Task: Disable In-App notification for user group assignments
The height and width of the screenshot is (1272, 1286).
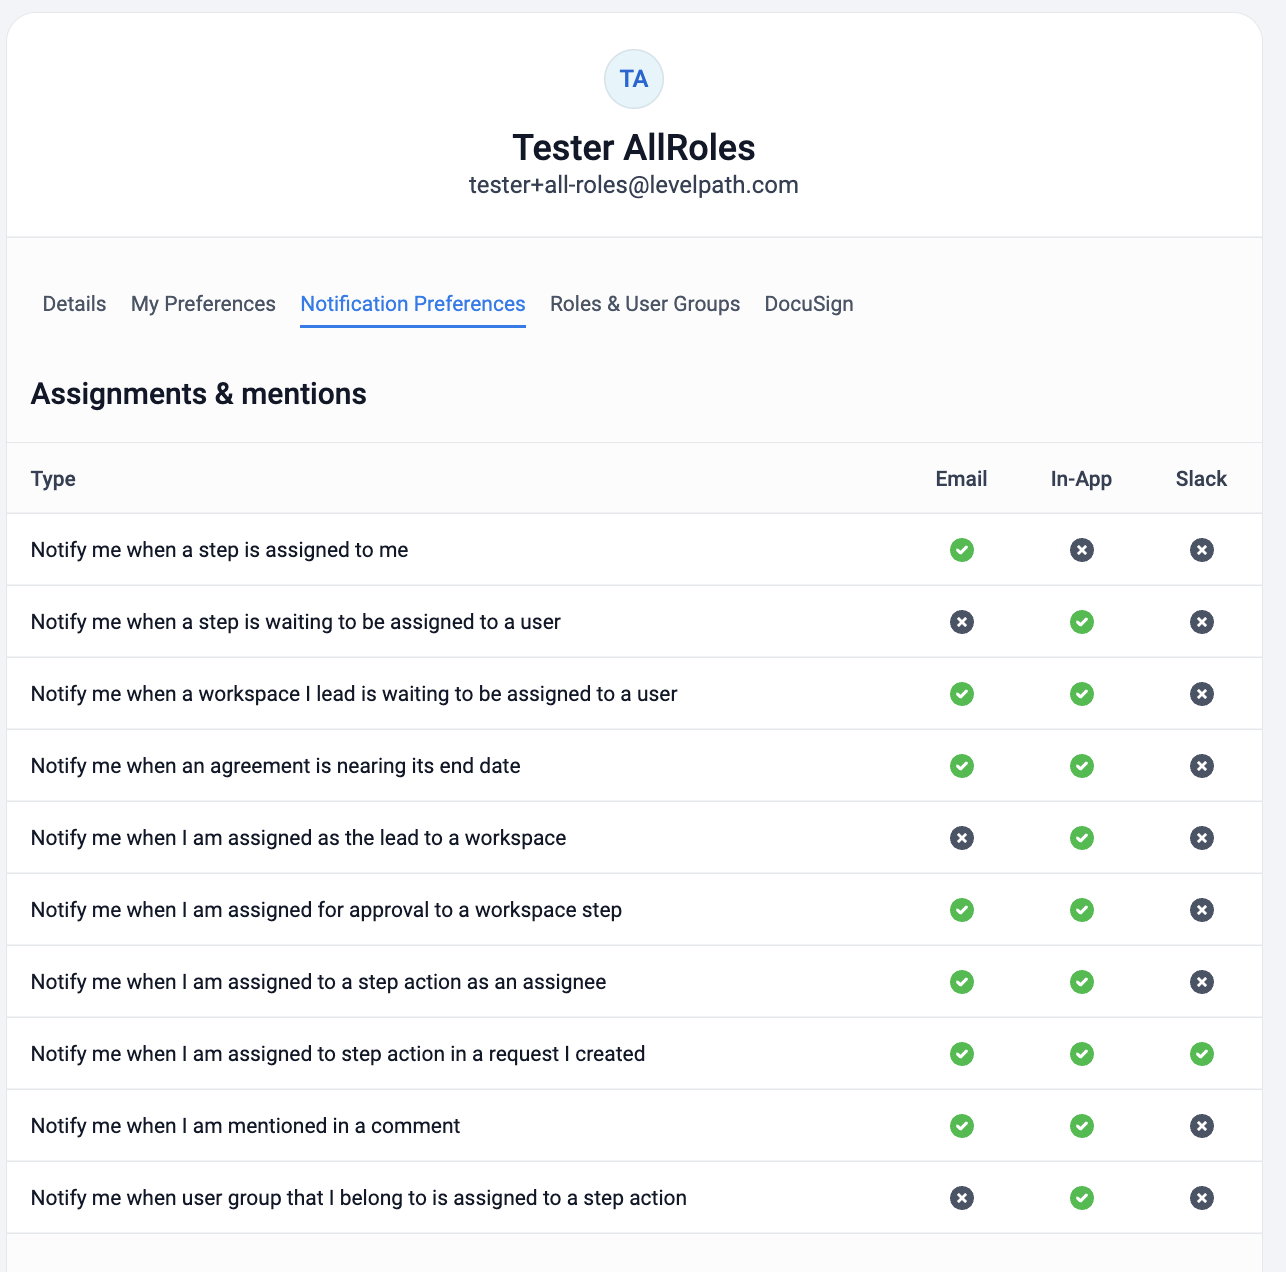Action: tap(1081, 1198)
